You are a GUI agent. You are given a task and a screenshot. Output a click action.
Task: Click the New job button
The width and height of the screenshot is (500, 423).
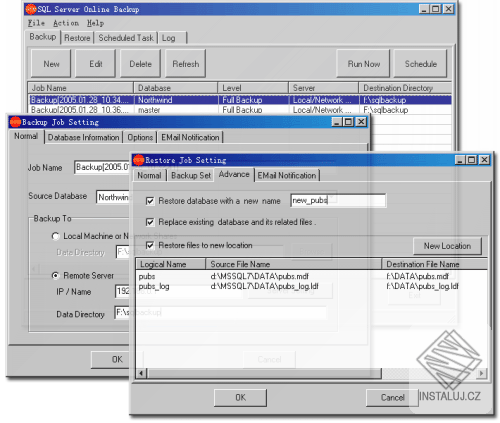51,64
